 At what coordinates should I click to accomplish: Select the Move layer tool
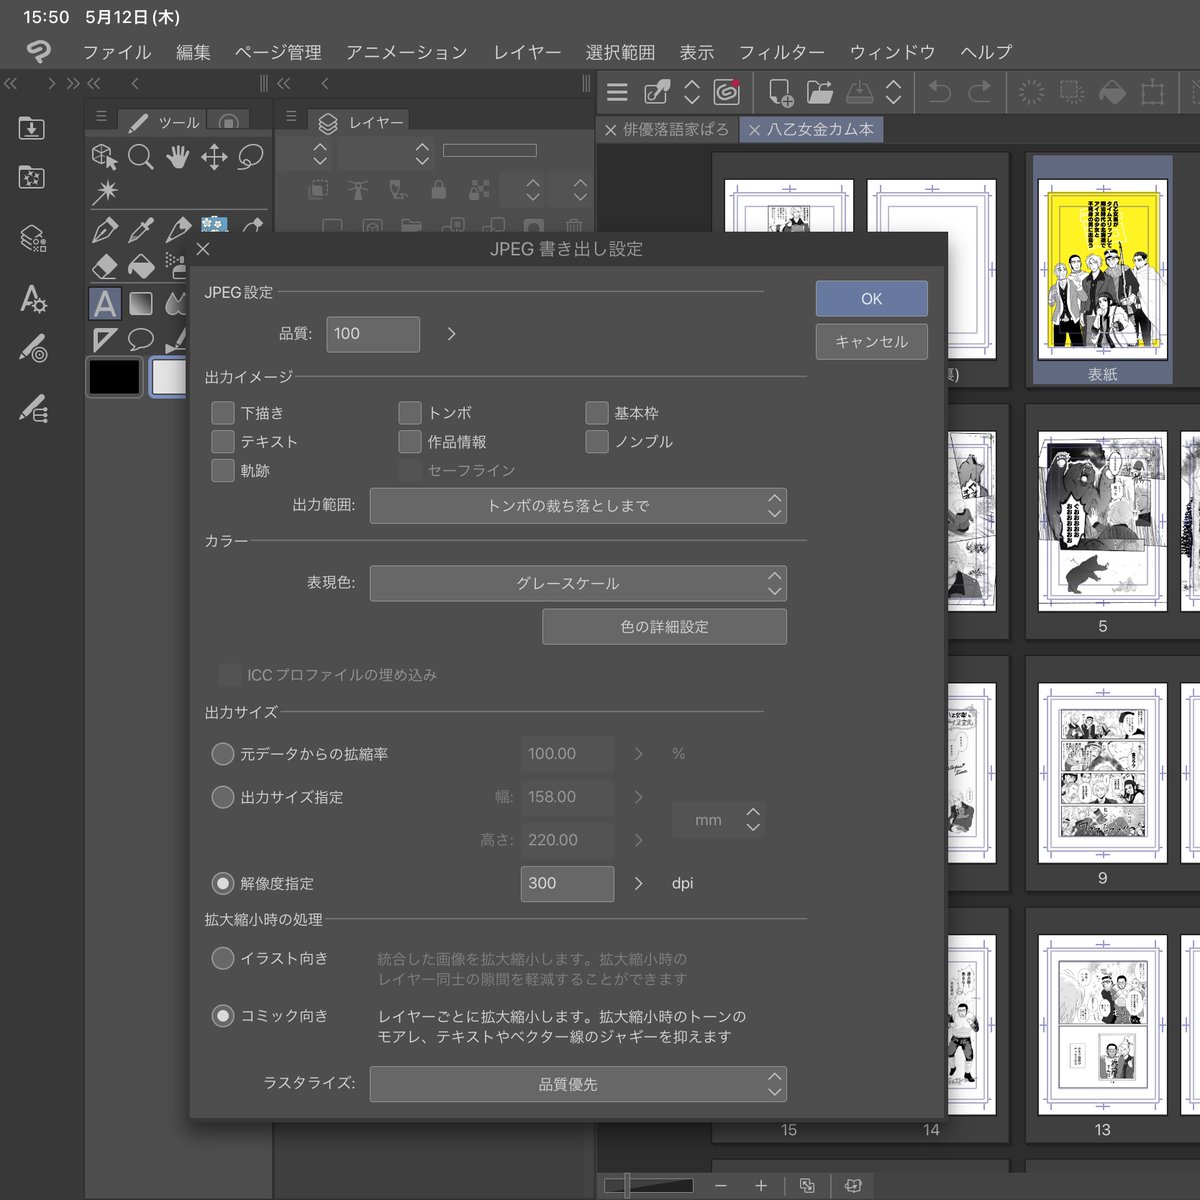(214, 157)
